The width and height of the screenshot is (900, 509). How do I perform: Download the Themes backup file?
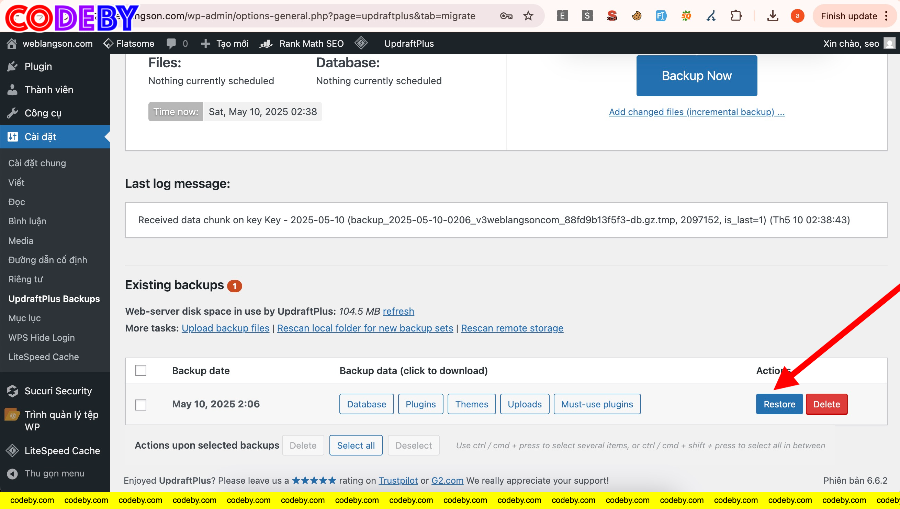click(x=472, y=404)
